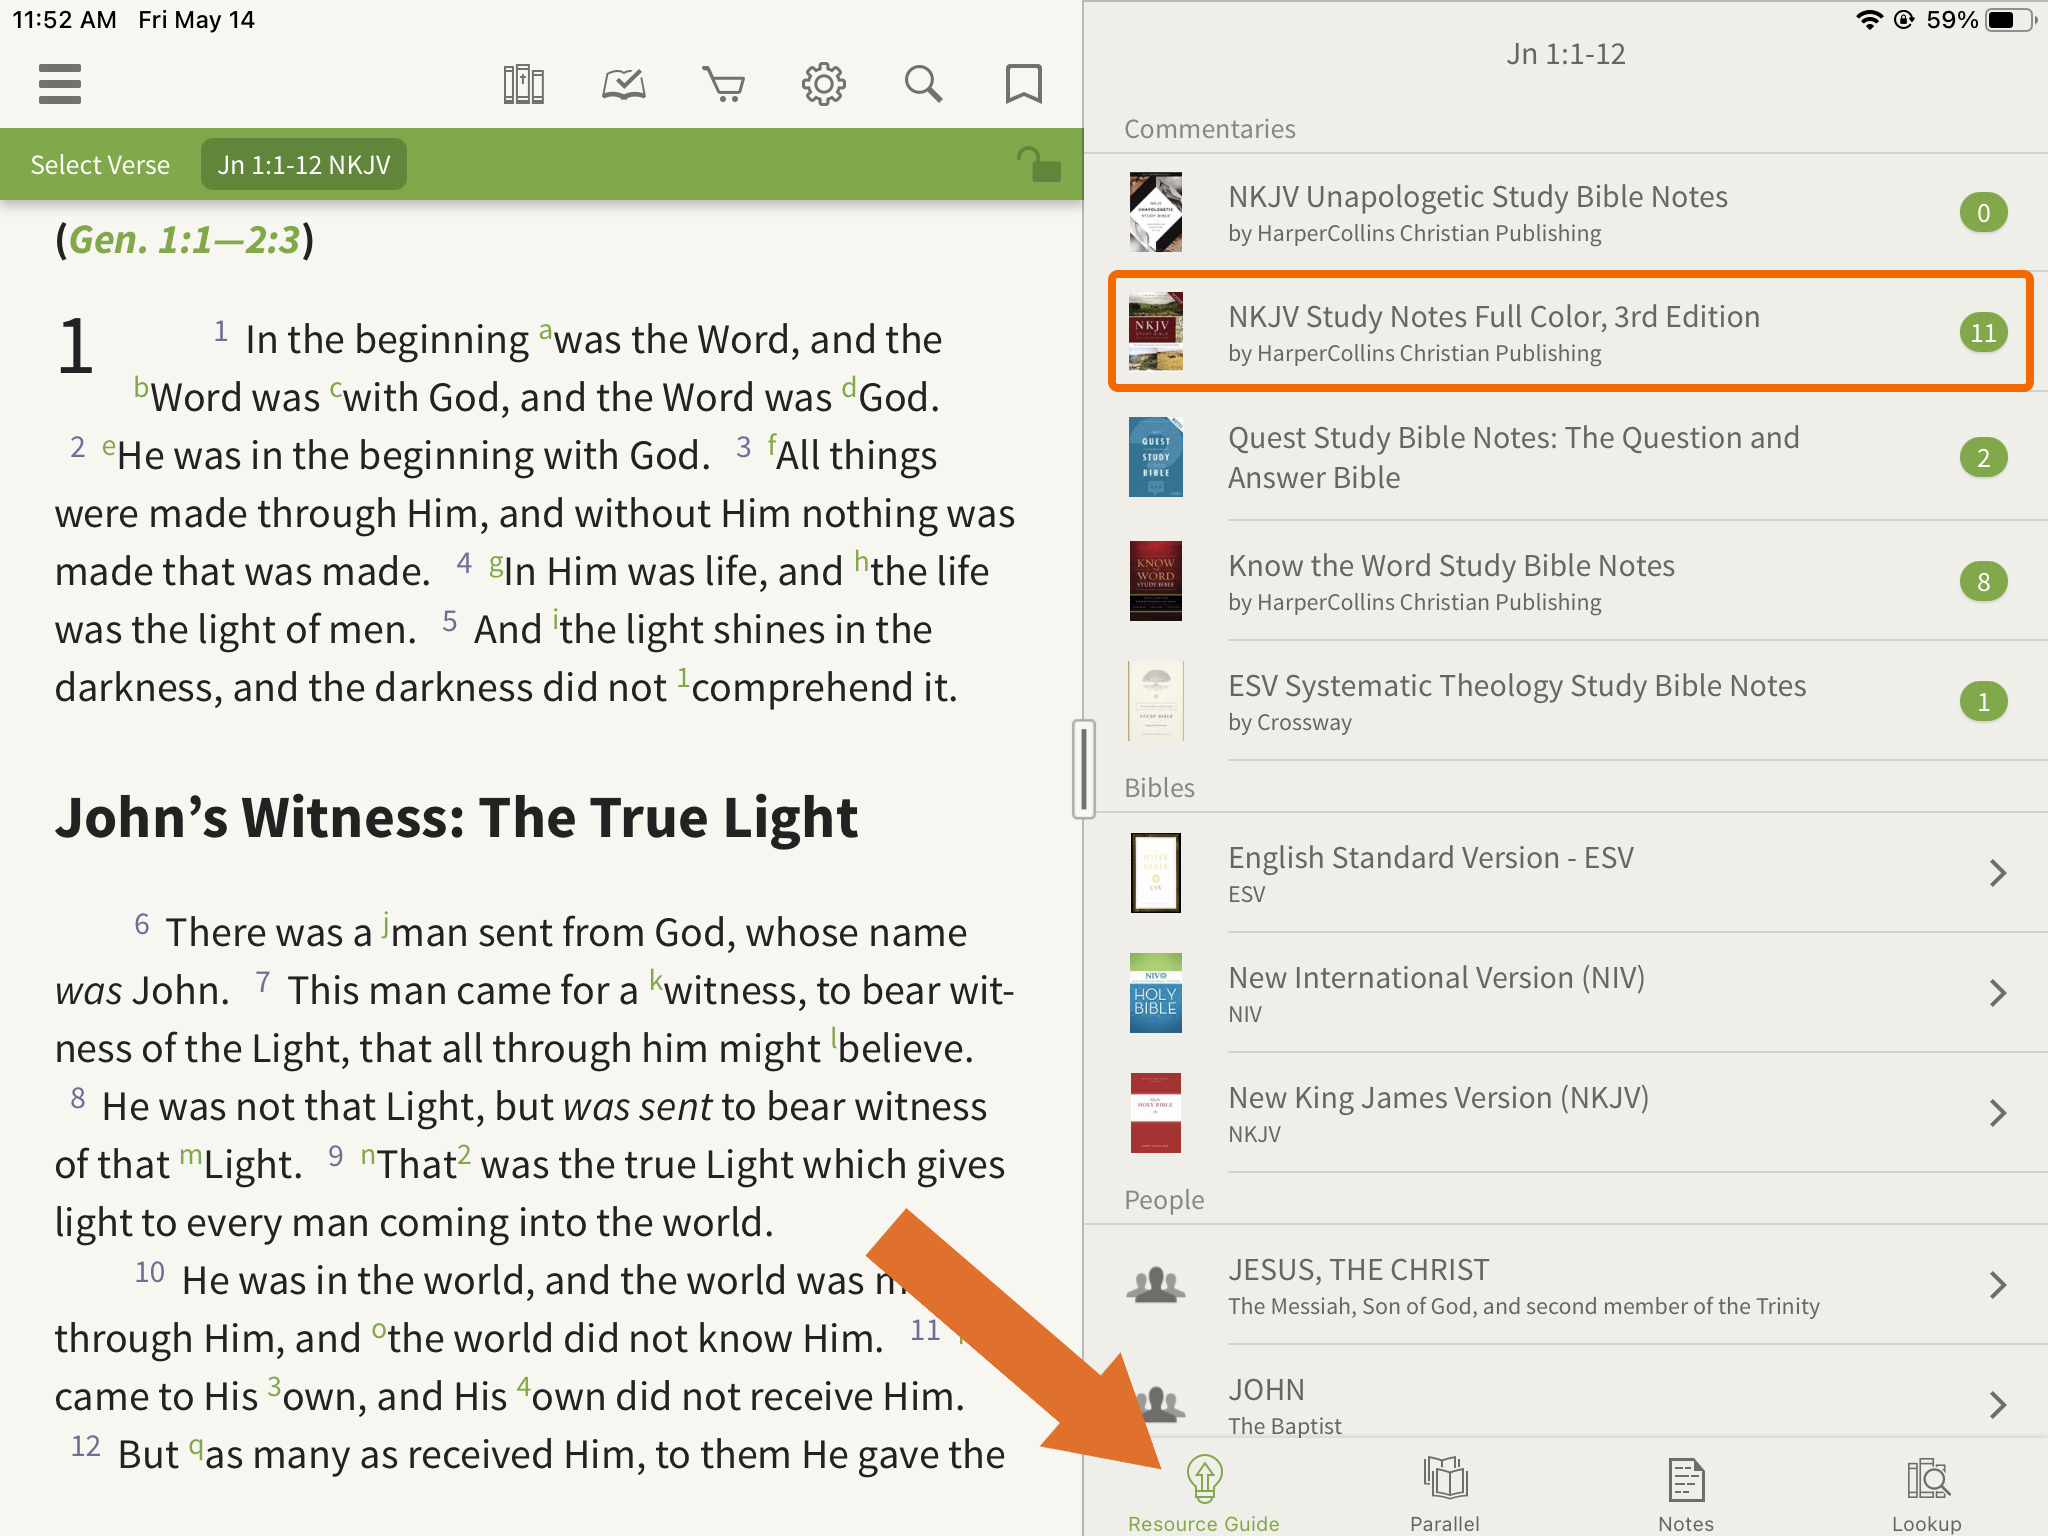This screenshot has height=1536, width=2048.
Task: Tap the NKJV Unapologetic cover thumbnail
Action: pyautogui.click(x=1155, y=212)
